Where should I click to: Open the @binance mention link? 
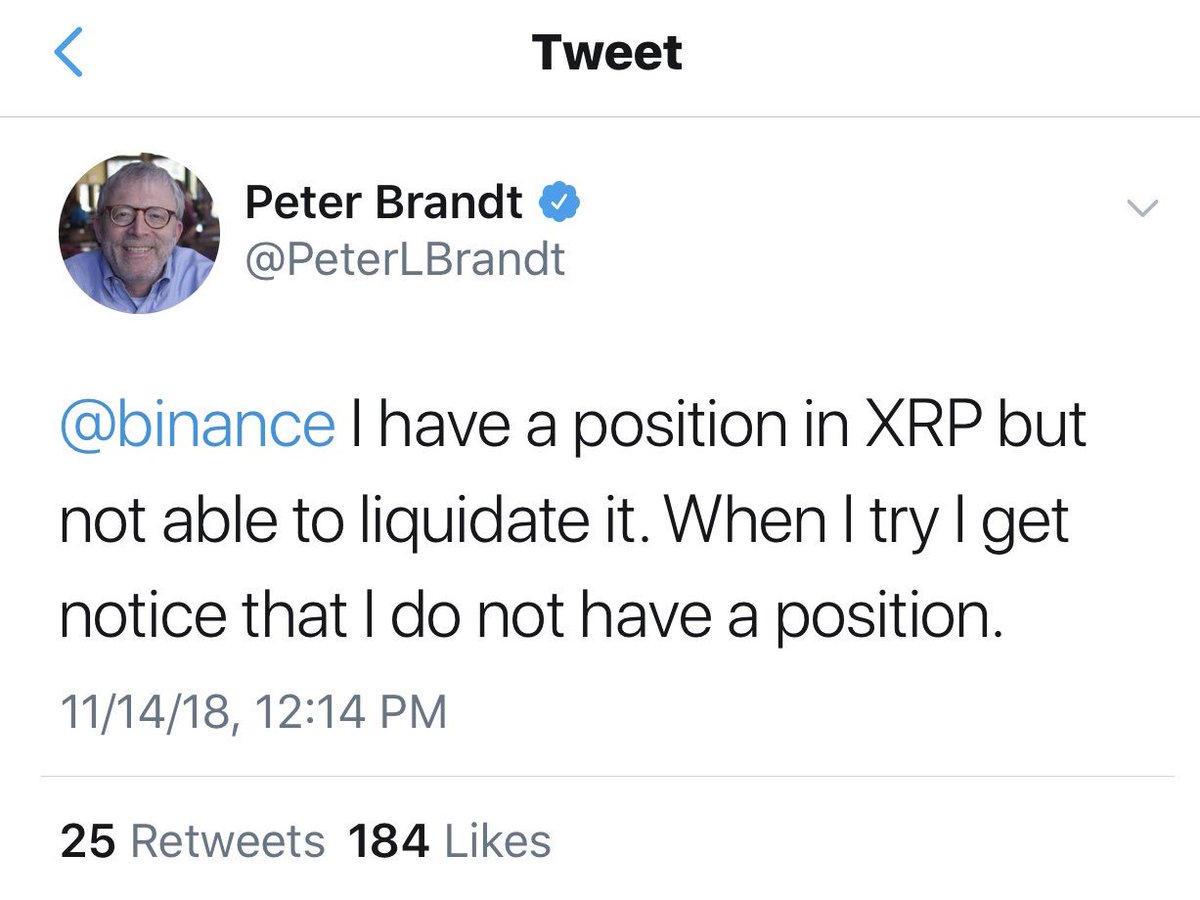click(197, 425)
